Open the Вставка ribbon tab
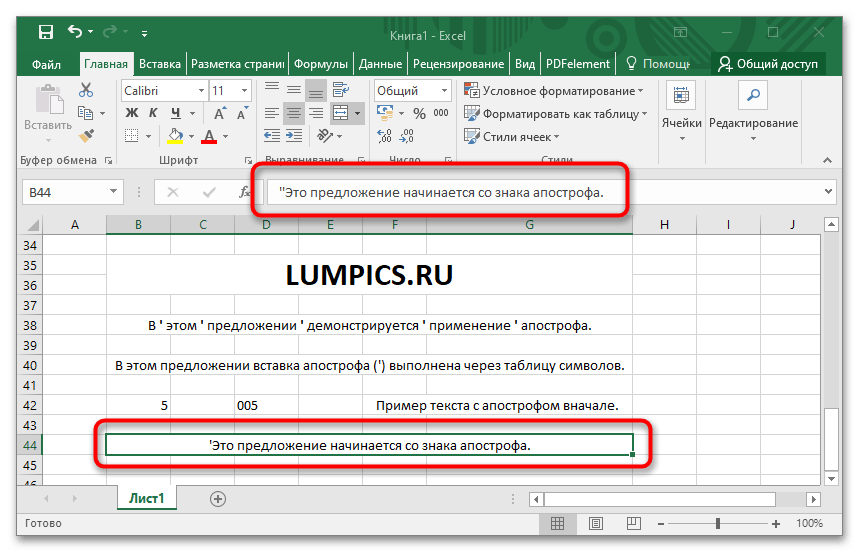This screenshot has height=552, width=859. pos(160,64)
